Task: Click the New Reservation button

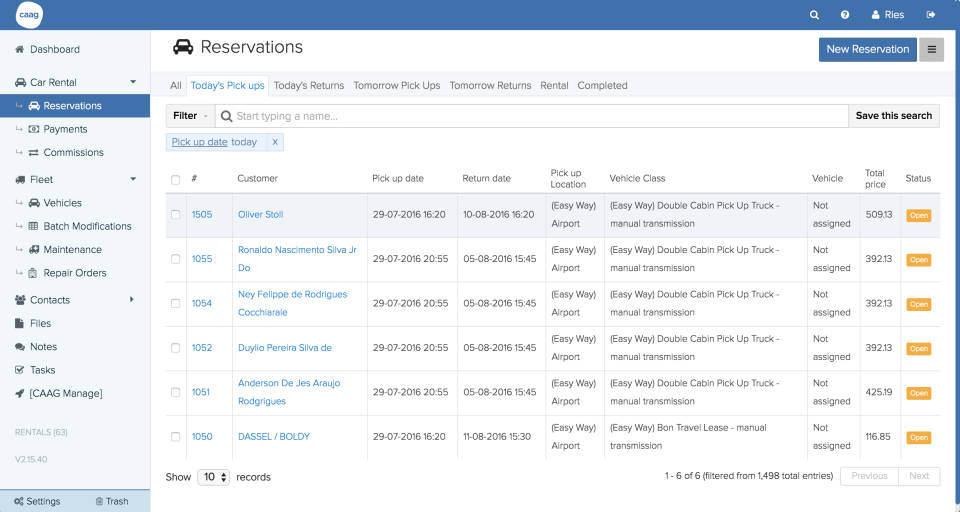Action: [867, 49]
